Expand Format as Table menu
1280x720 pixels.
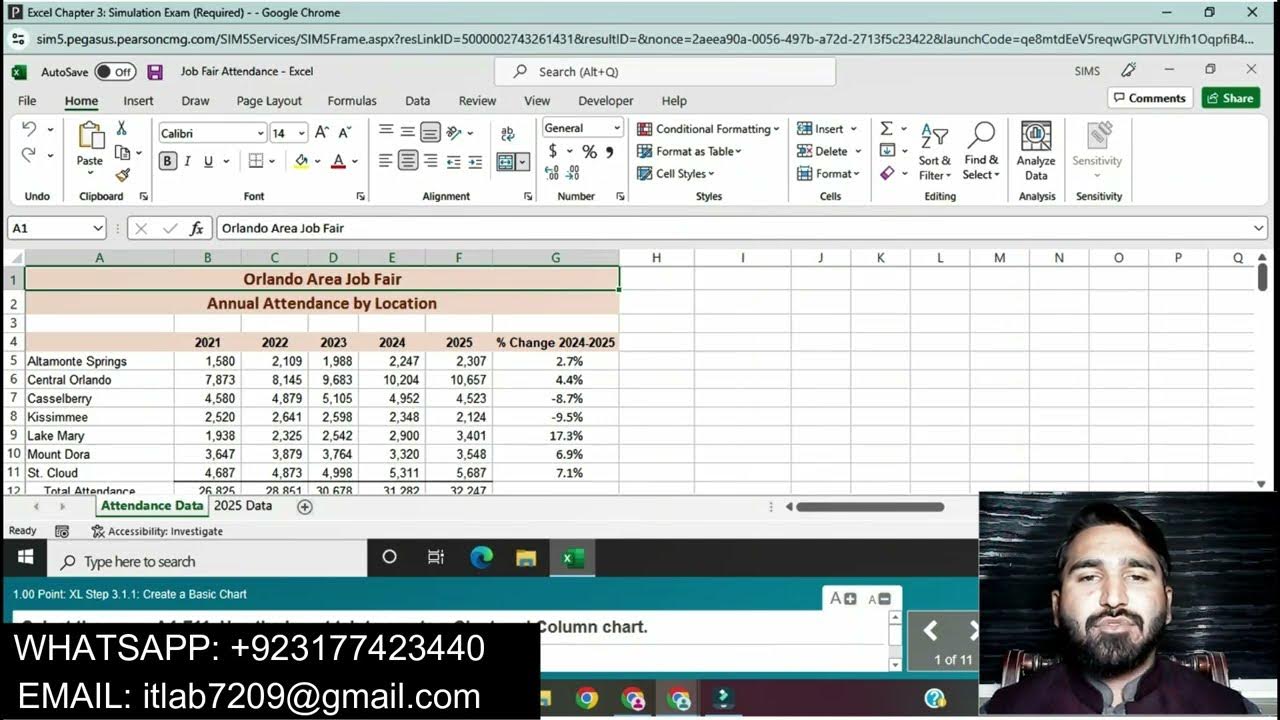(689, 151)
